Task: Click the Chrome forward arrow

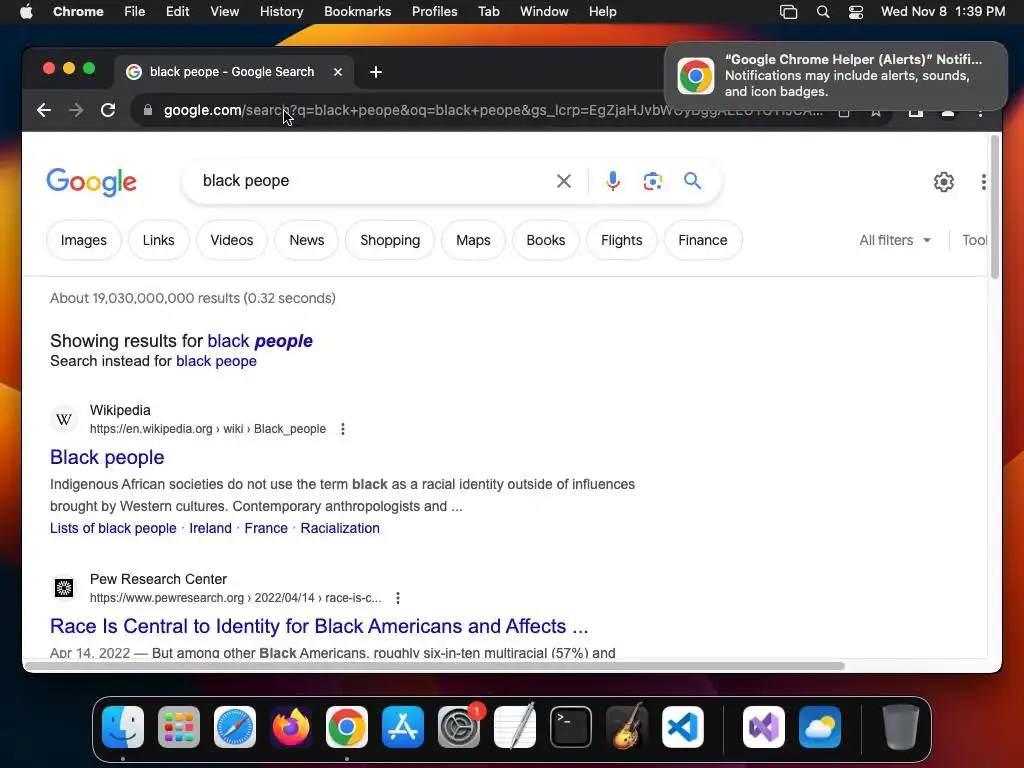Action: tap(76, 110)
